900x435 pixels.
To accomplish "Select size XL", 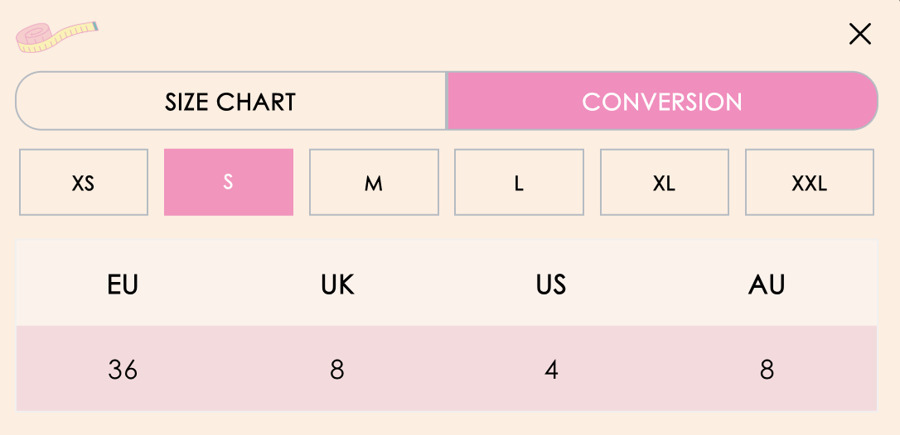I will coord(664,183).
